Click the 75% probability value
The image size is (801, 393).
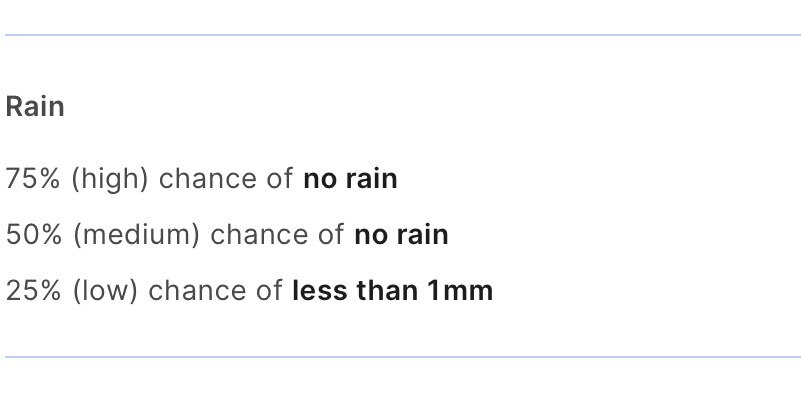click(33, 179)
